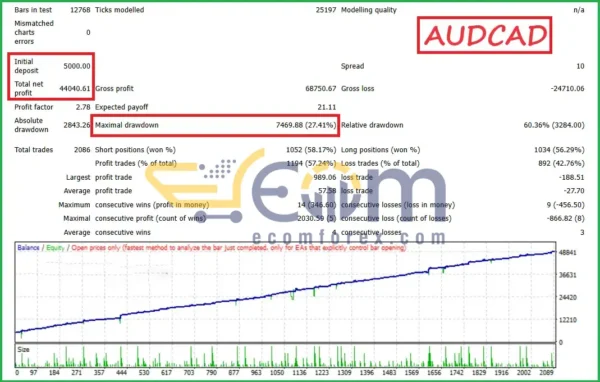Click the 'Mismatched charts errors' label

click(34, 33)
